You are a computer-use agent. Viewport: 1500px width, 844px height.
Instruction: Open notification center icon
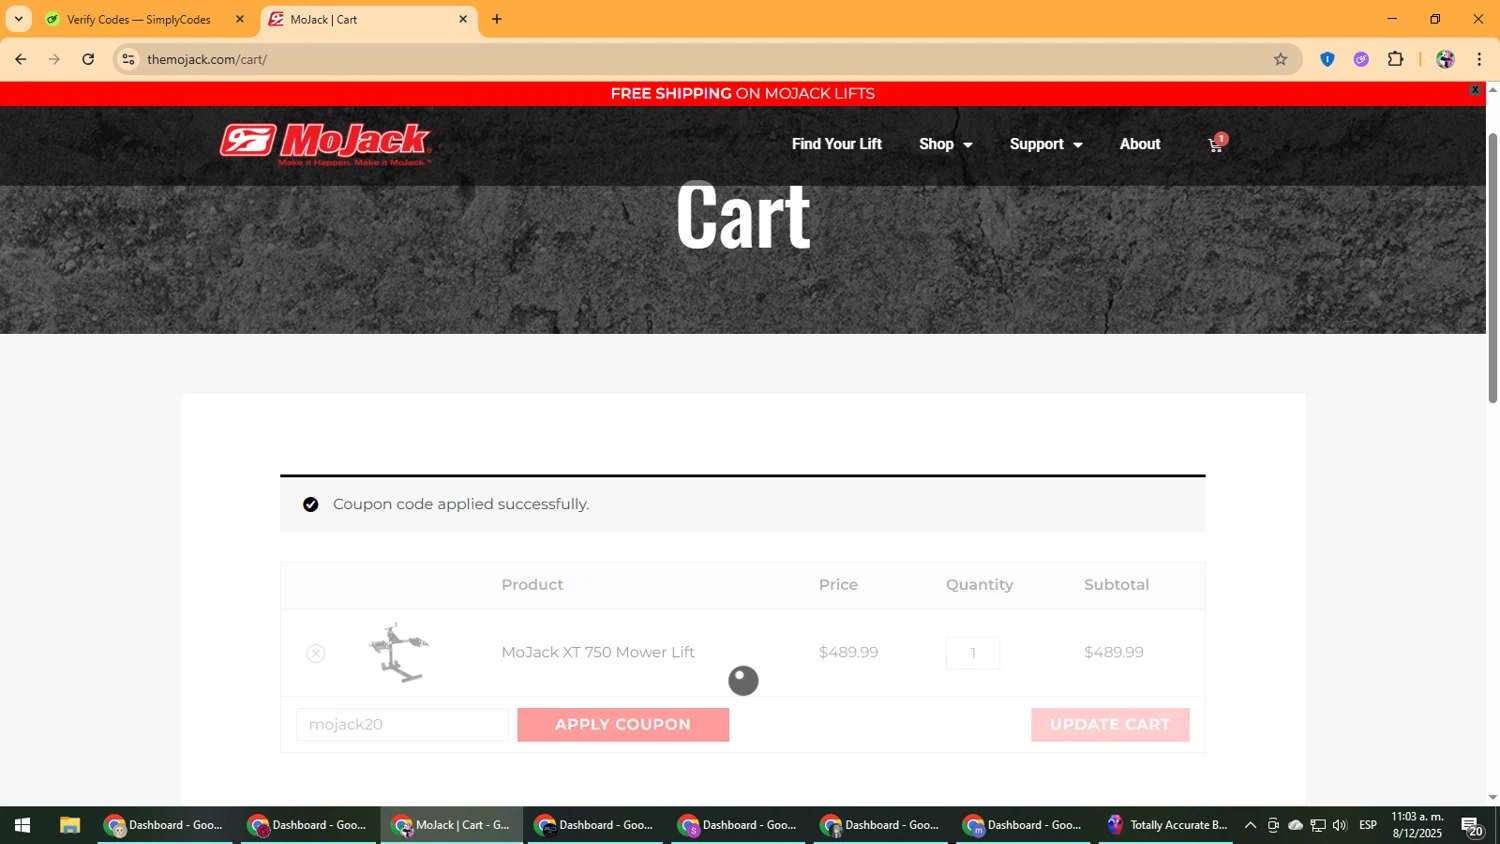pos(1472,826)
